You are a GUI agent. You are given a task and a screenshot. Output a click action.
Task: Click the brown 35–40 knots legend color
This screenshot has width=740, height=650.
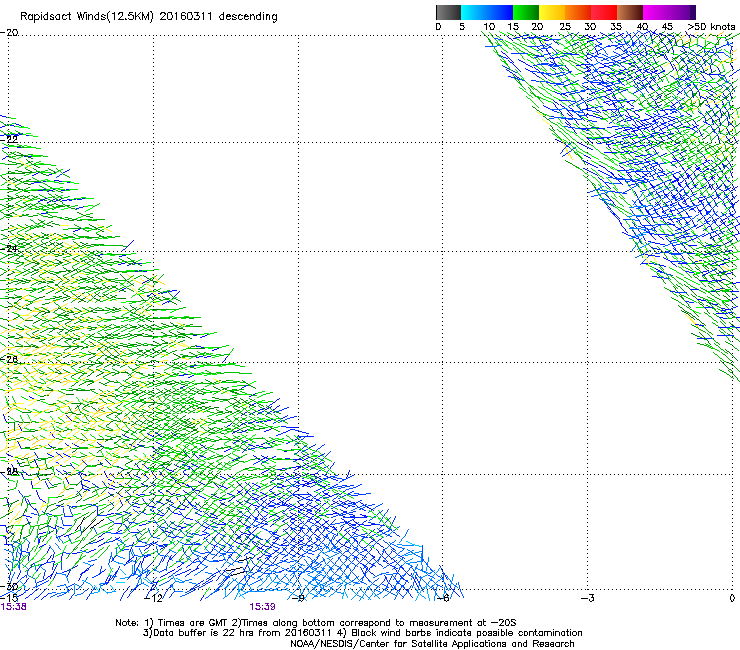(630, 12)
